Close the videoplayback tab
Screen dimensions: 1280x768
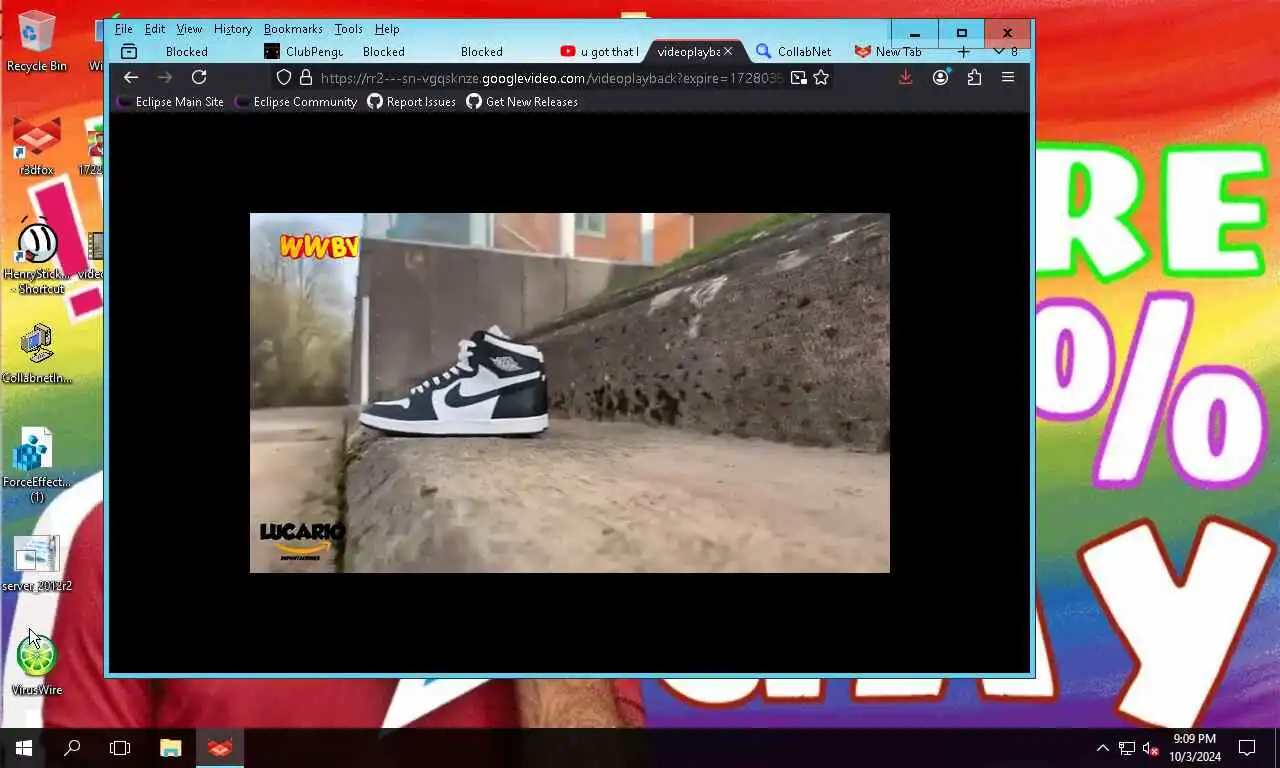point(728,51)
